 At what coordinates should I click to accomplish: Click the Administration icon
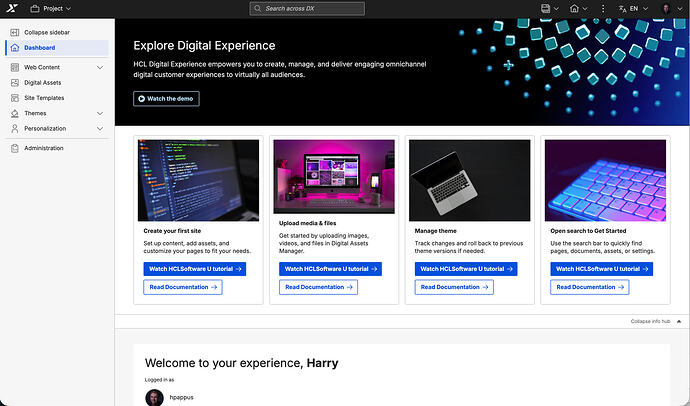pos(15,148)
